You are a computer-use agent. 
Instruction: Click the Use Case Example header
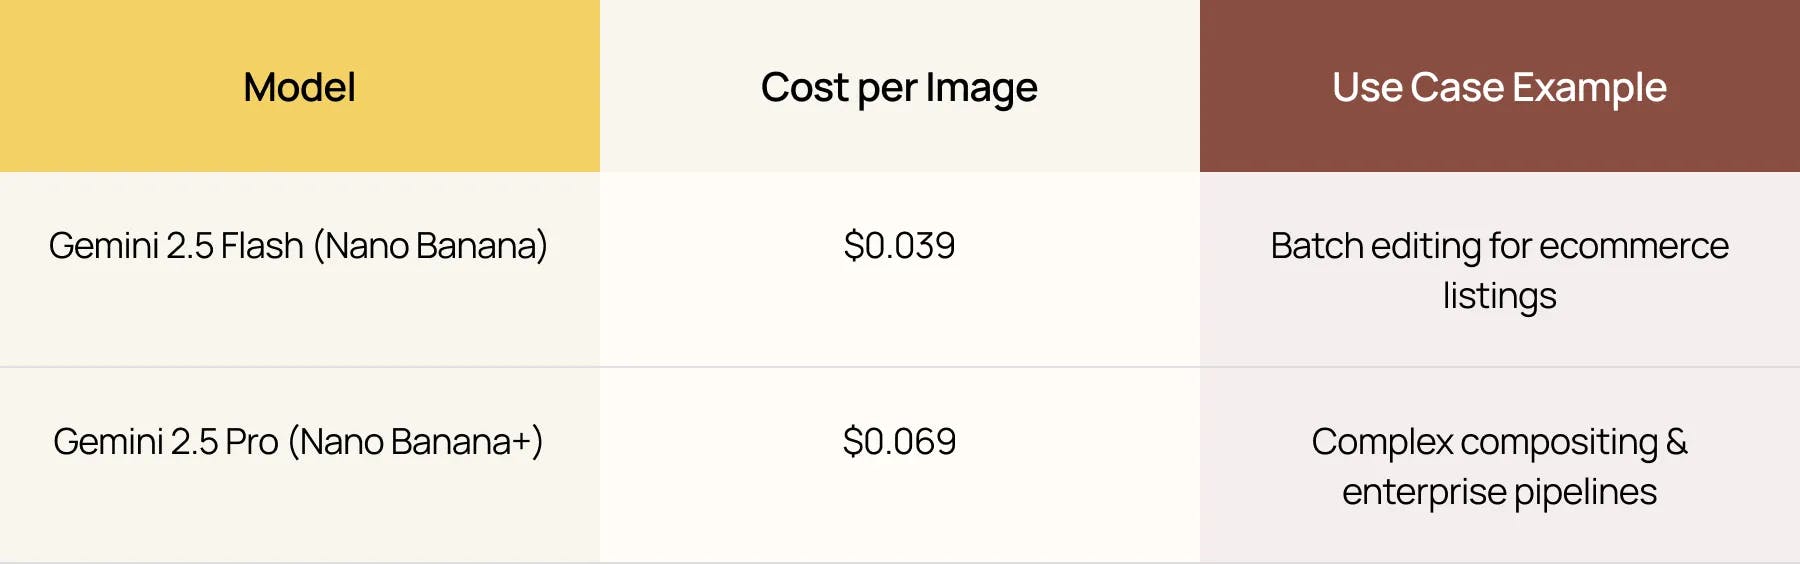pos(1499,88)
